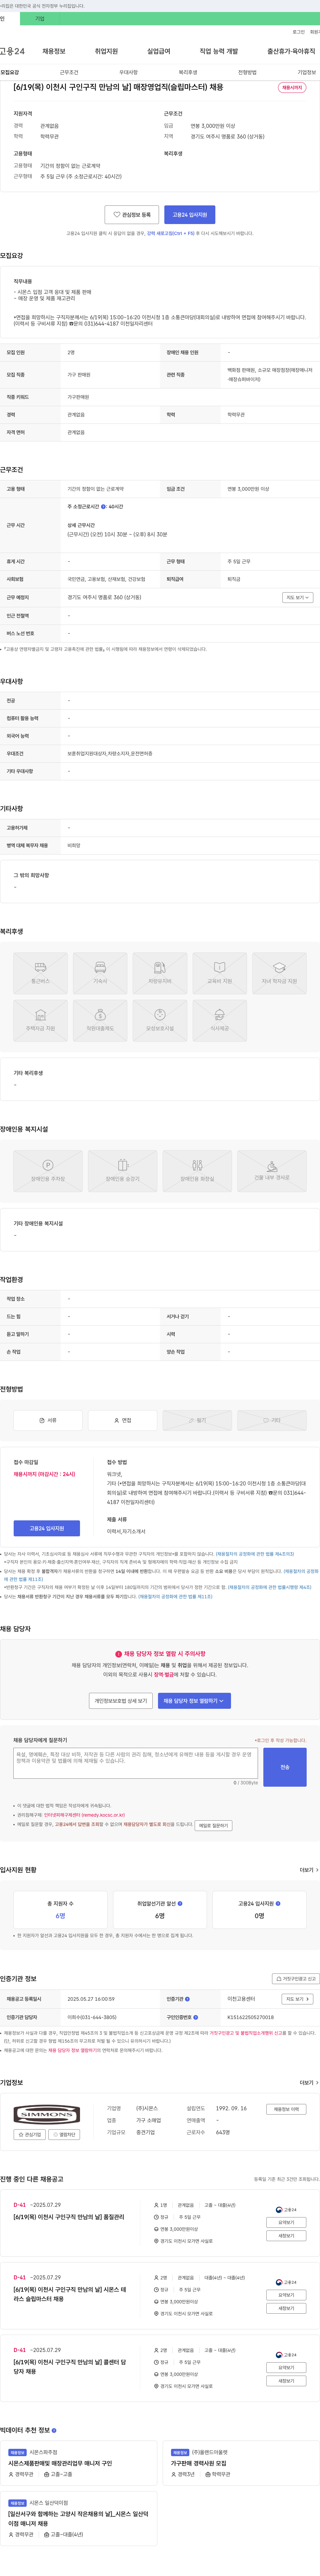
Task: Click 요약보기 for 슬립마스터 listing
Action: pyautogui.click(x=286, y=2295)
